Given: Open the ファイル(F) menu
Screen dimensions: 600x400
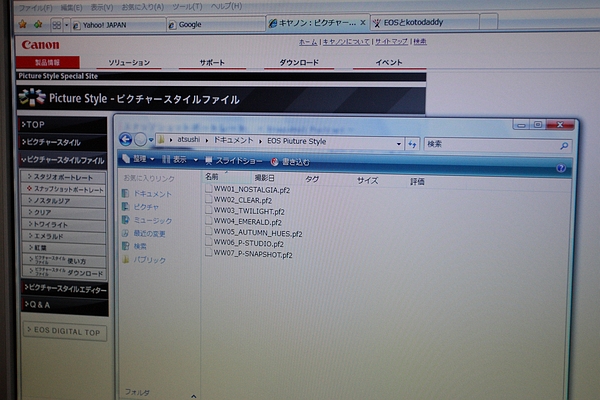Looking at the screenshot, I should click(35, 8).
